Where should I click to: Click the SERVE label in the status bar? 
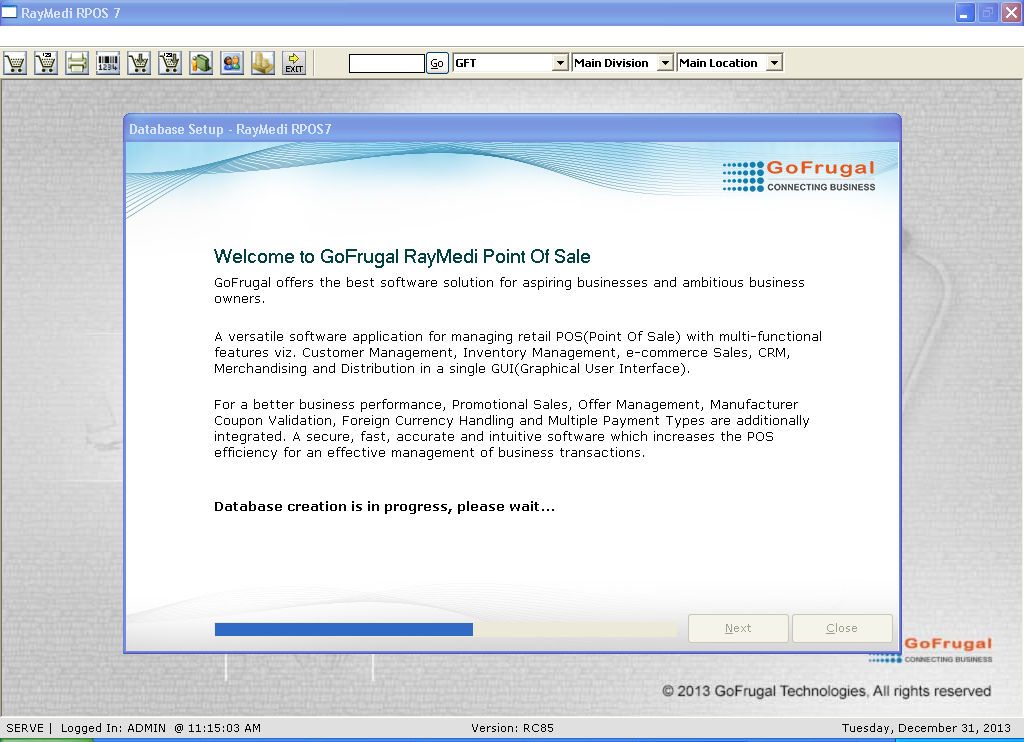click(x=25, y=728)
